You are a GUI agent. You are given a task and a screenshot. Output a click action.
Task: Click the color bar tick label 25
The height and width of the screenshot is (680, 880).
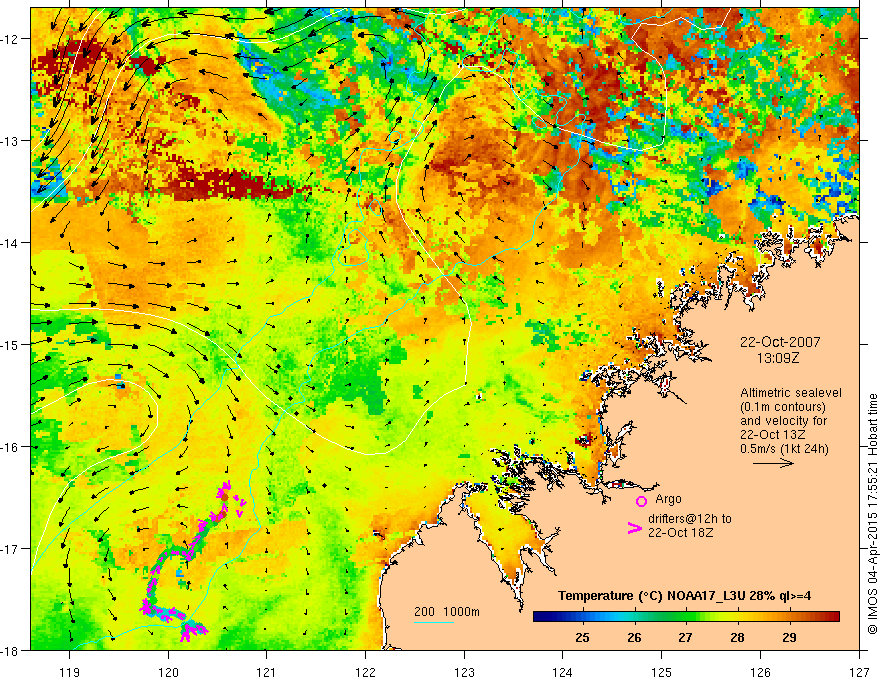click(583, 637)
